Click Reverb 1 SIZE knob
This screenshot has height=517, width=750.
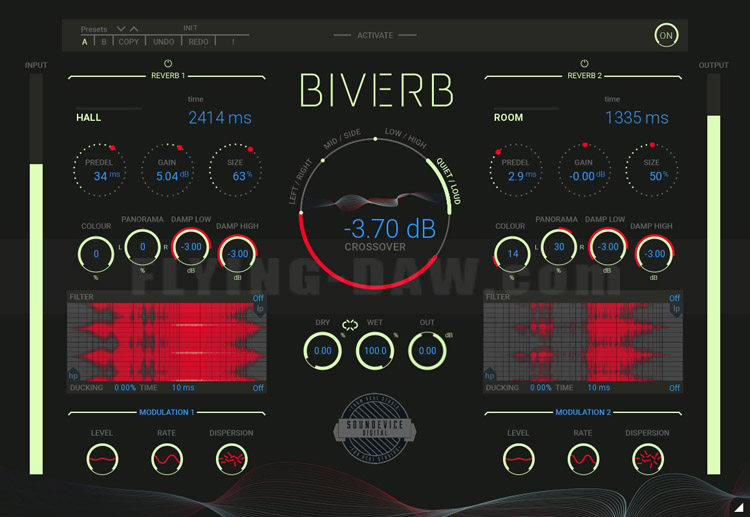(235, 170)
